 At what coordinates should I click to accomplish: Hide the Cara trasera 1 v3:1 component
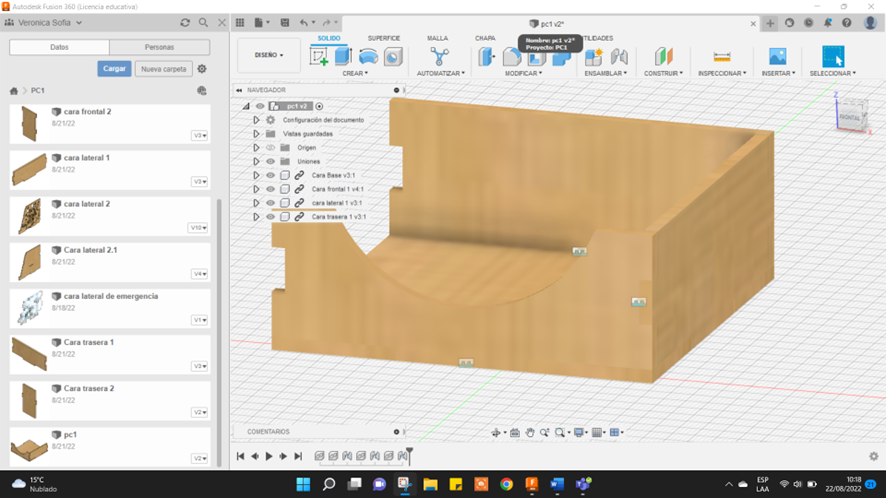click(x=271, y=216)
